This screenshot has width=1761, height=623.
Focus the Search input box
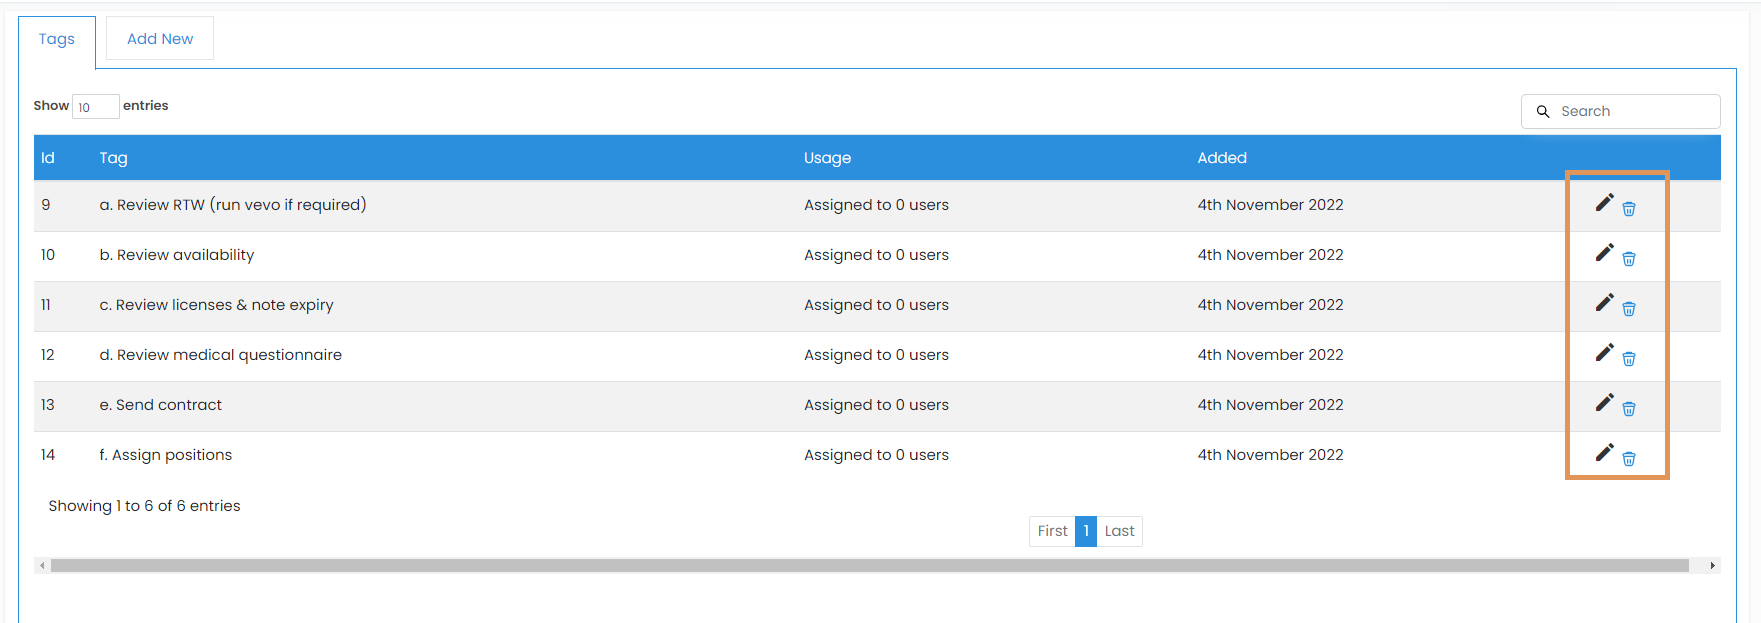(1632, 111)
